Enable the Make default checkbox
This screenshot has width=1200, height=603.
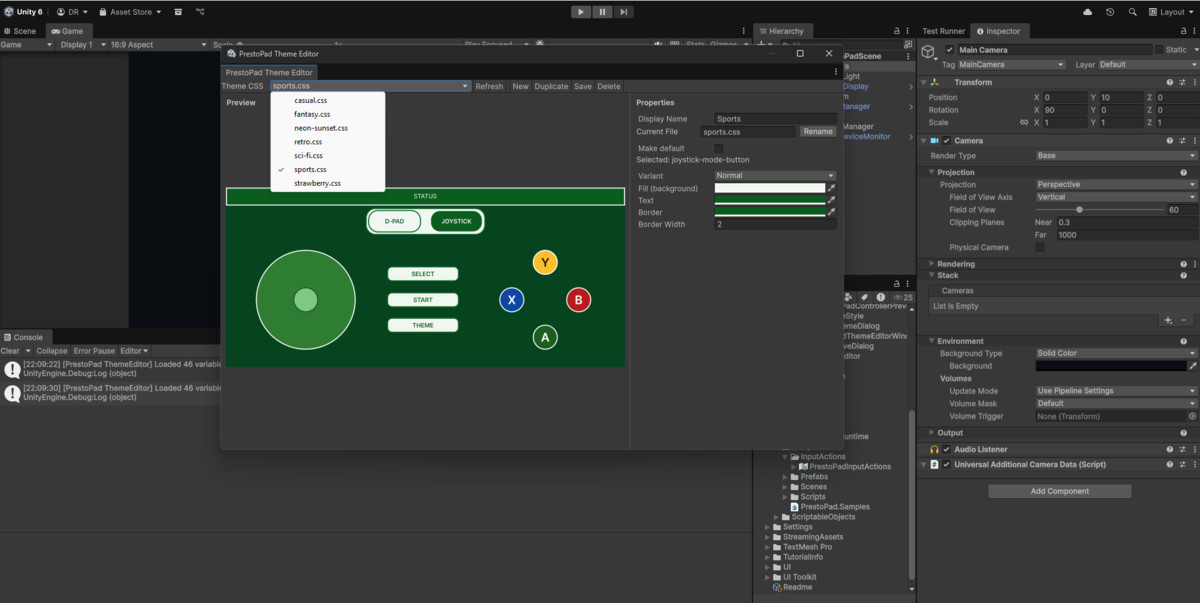click(x=718, y=148)
